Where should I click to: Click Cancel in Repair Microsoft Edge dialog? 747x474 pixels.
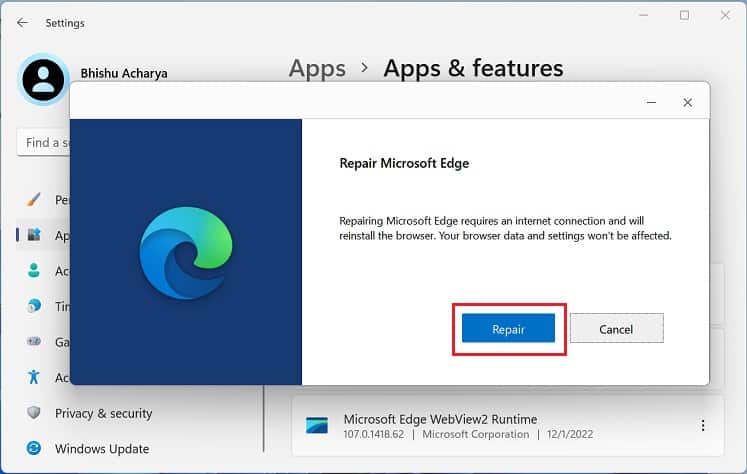[x=616, y=328]
